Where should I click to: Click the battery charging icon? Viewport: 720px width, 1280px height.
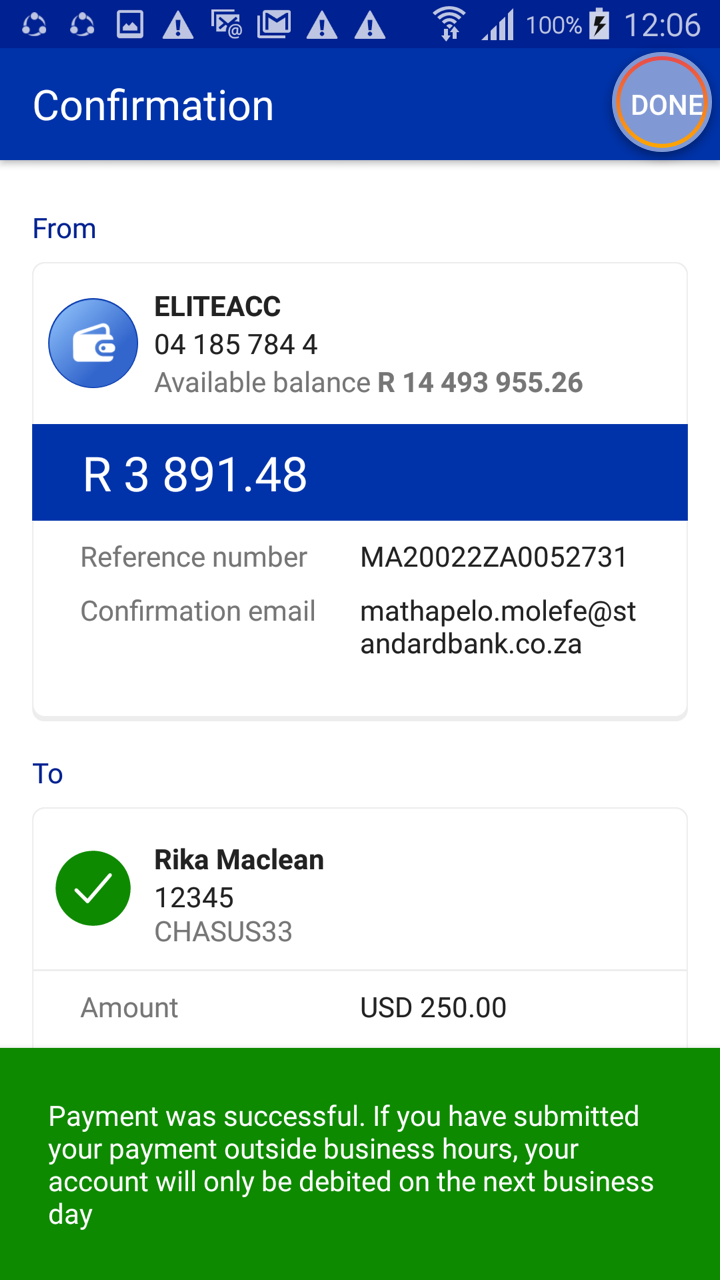pyautogui.click(x=599, y=24)
